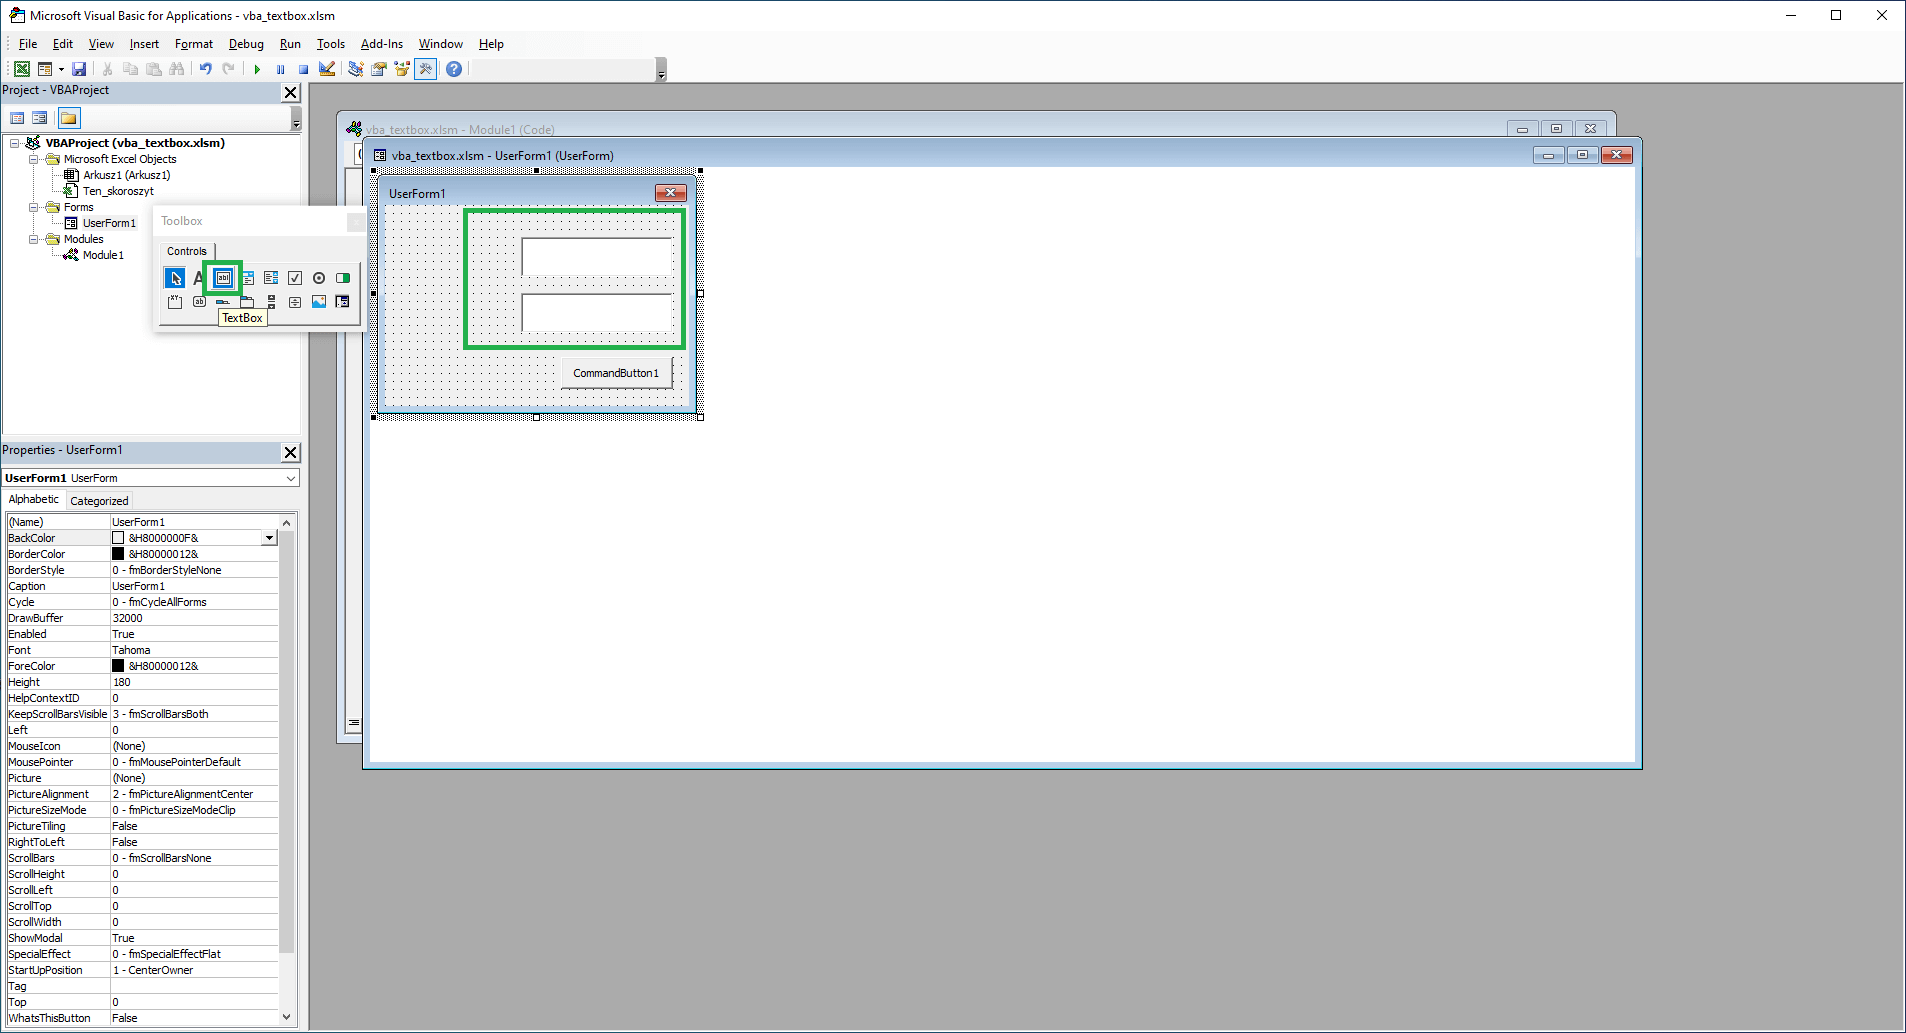The width and height of the screenshot is (1906, 1033).
Task: Click CommandButton1 on the UserForm
Action: (616, 373)
